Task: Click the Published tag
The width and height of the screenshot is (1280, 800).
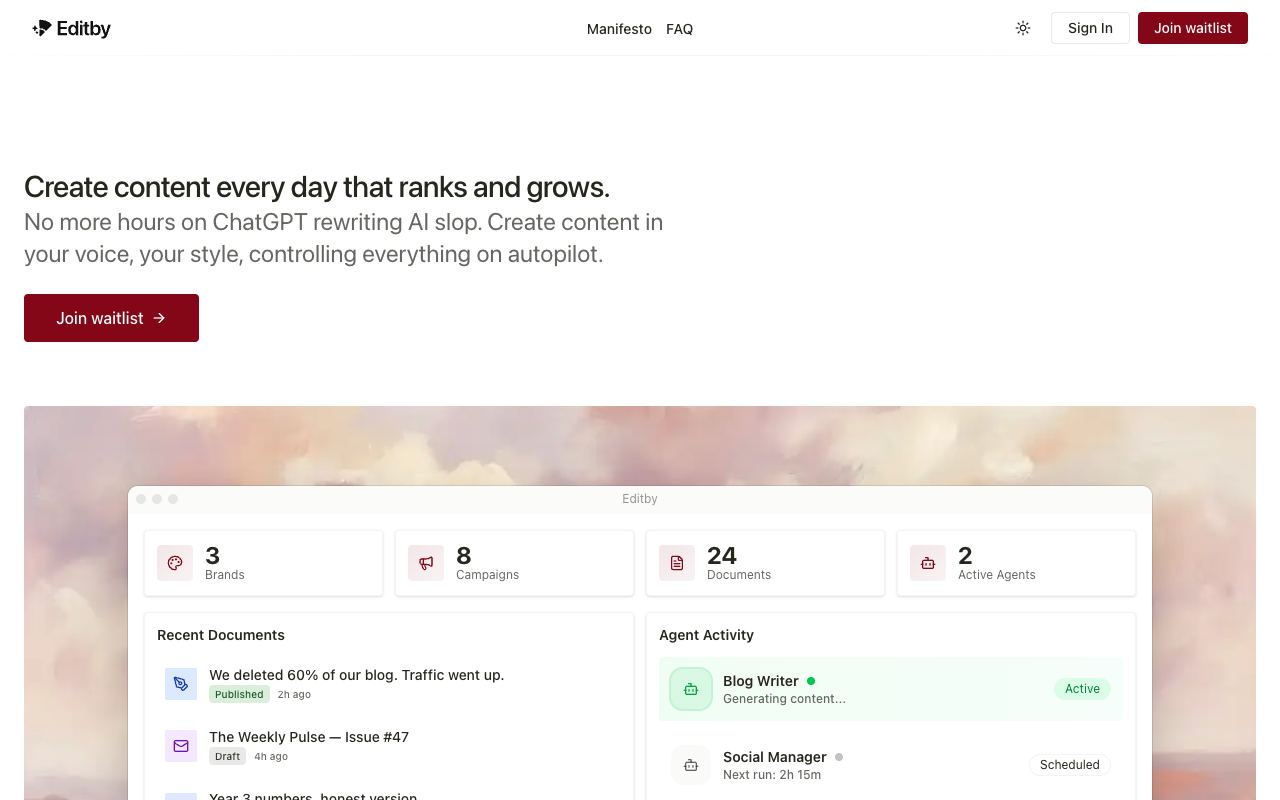Action: click(239, 694)
